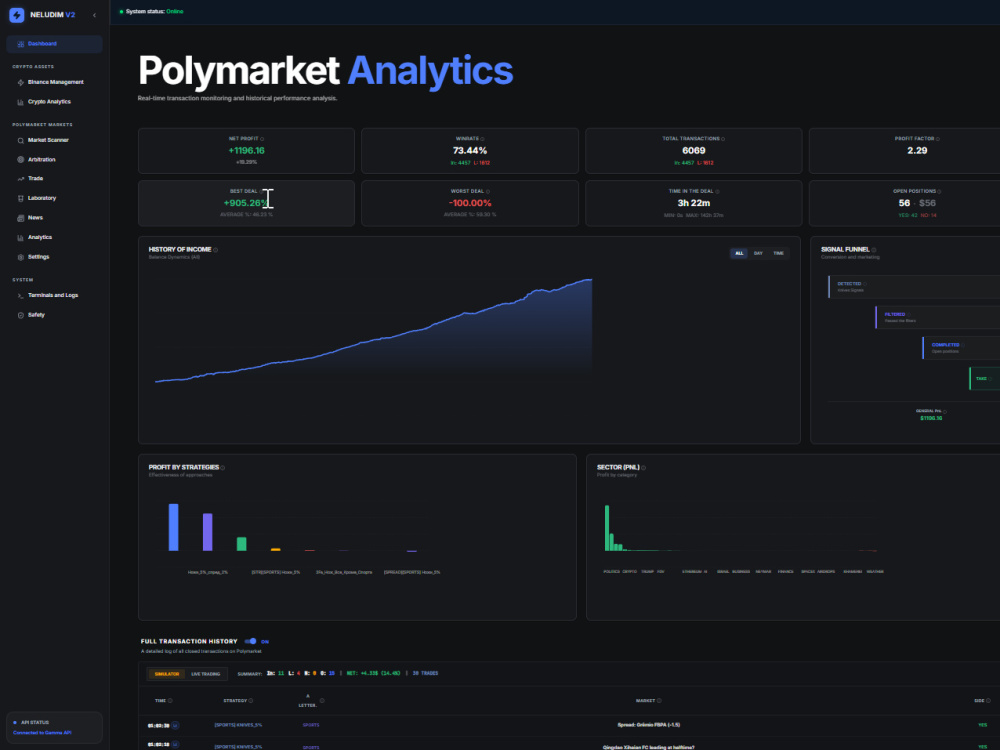This screenshot has height=750, width=1000.
Task: Click the Arbitration target icon
Action: [20, 159]
